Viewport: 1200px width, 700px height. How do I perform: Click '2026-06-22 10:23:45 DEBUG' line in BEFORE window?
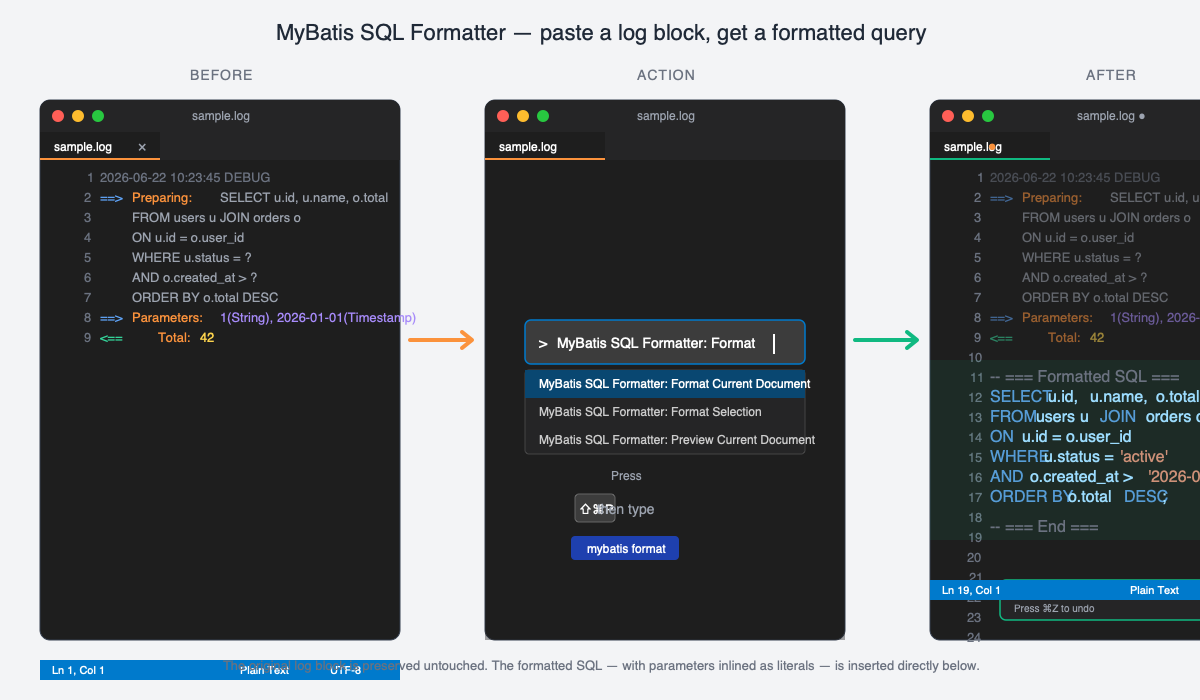(x=185, y=178)
